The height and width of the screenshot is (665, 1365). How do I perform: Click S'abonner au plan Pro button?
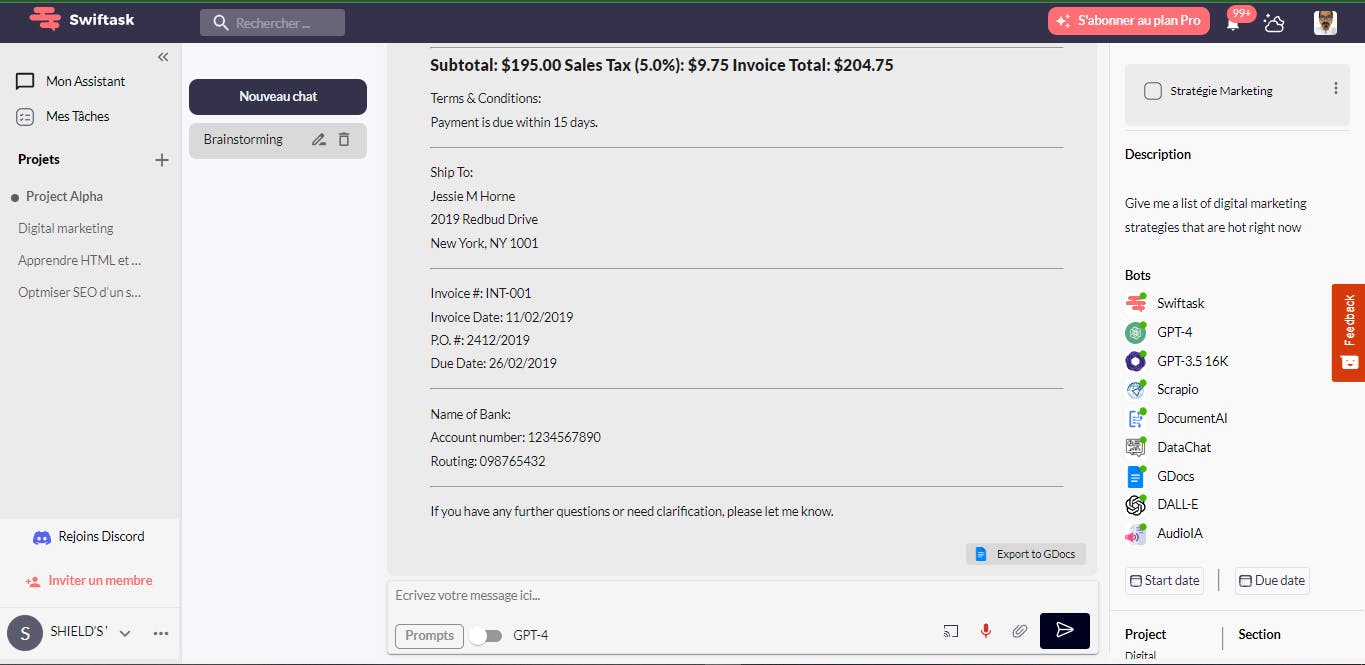(1129, 21)
